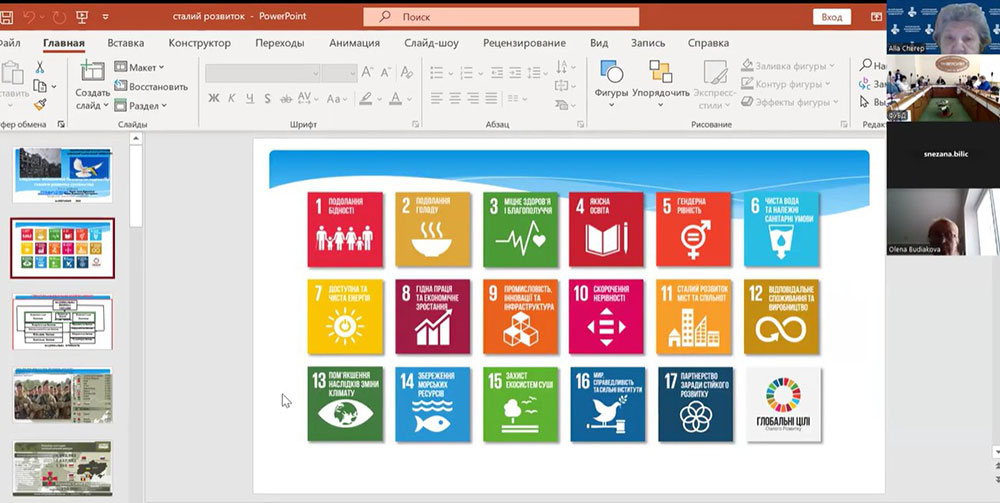Open Эффекты фигуры shape effects dropdown
This screenshot has width=1000, height=503.
(790, 102)
